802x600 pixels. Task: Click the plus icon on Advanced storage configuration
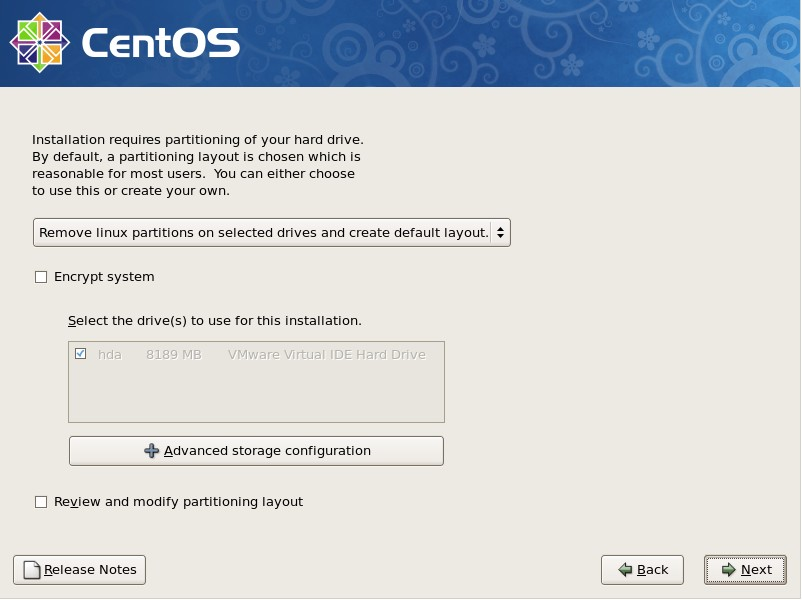click(152, 451)
